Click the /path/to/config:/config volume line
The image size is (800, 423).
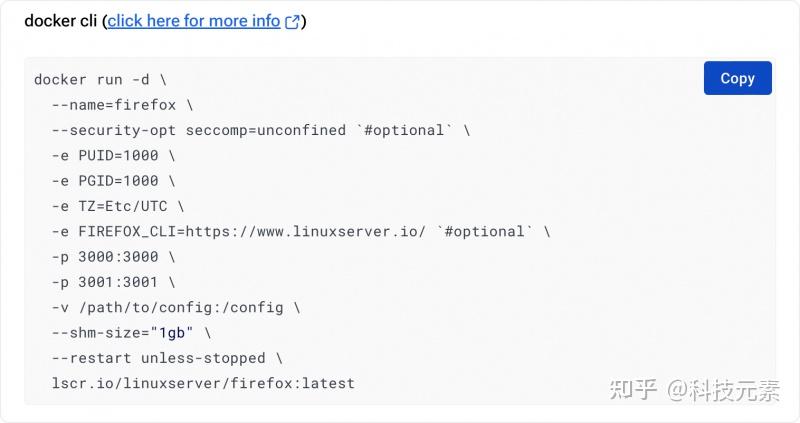pos(175,307)
